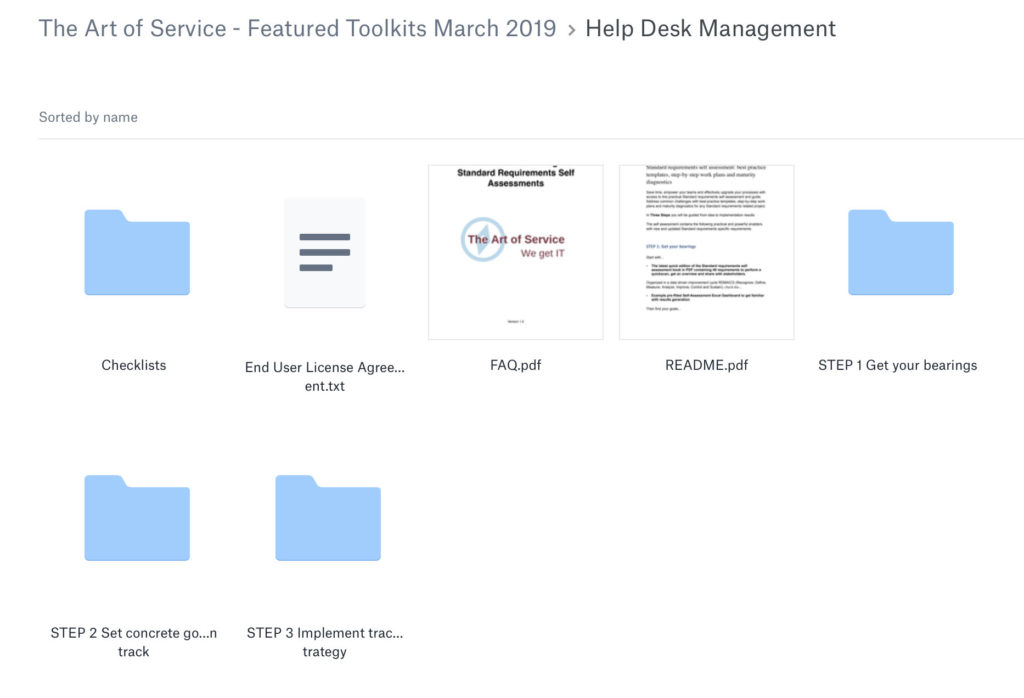Open the README.pdf thumbnail preview

click(x=707, y=252)
